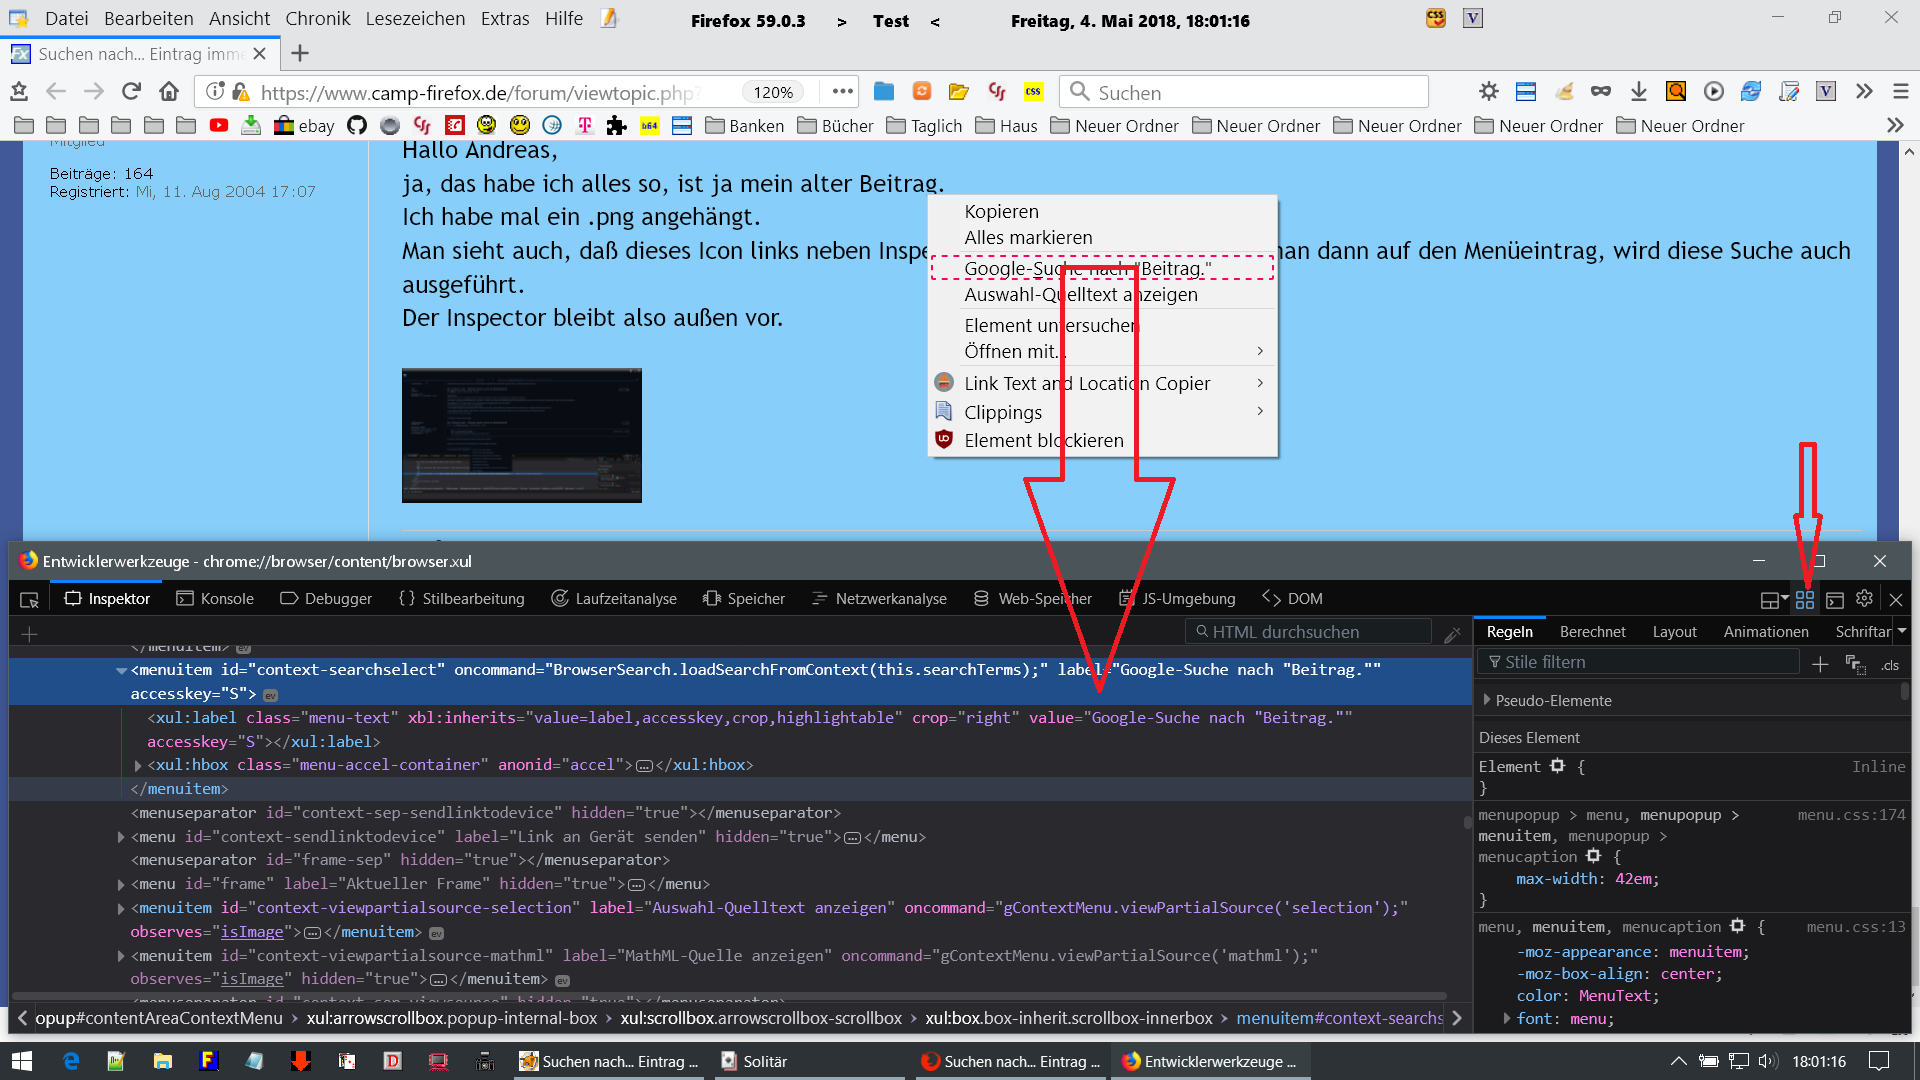
Task: Reload page with browser reload icon
Action: [131, 92]
